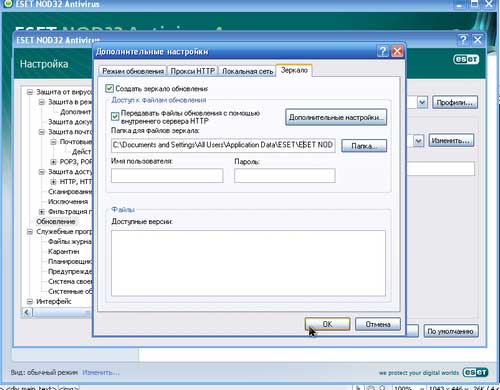Click inside the Доступные версии list box
500x390 pixels.
pyautogui.click(x=248, y=263)
